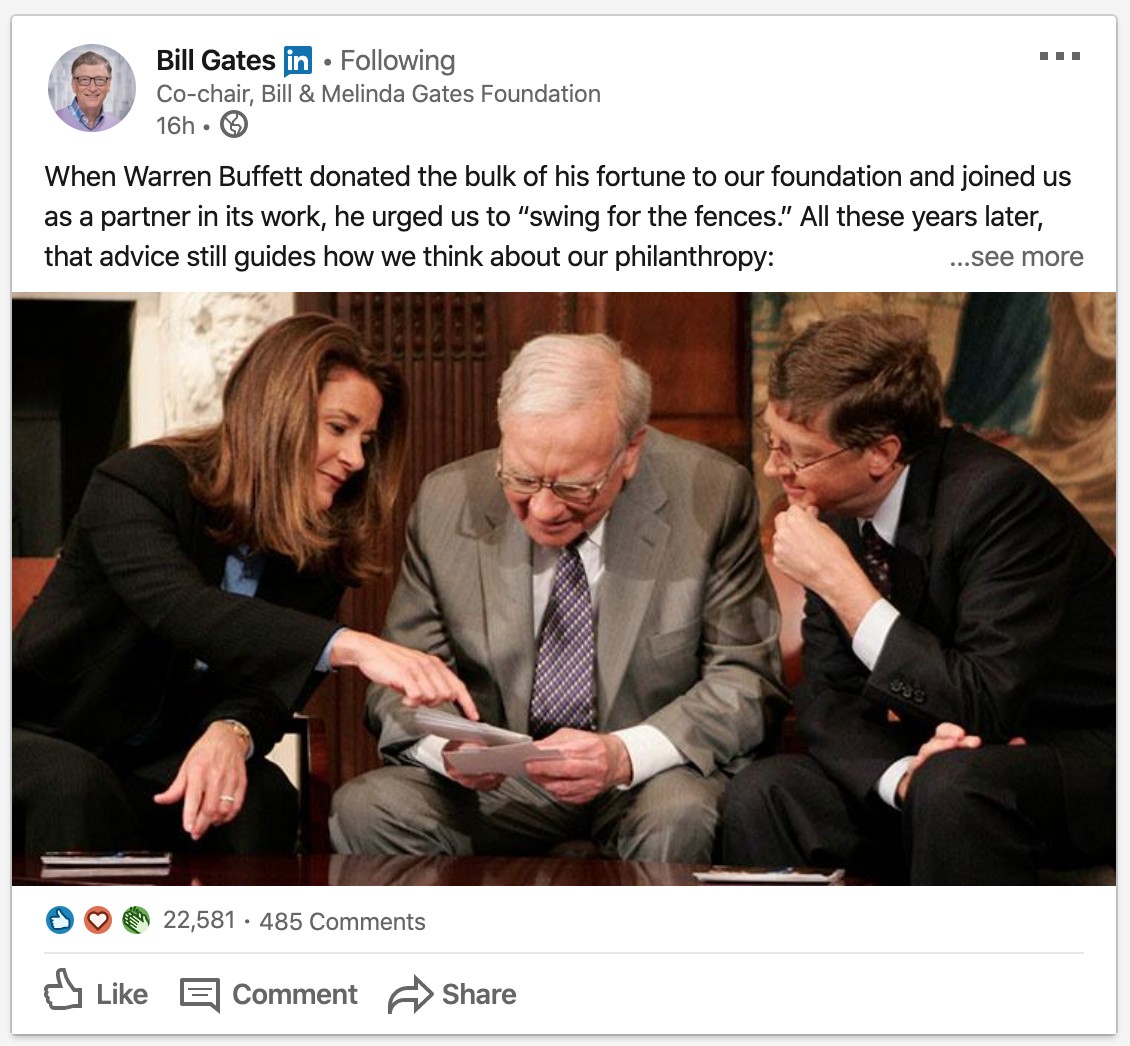View the 22,581 reactions list
This screenshot has width=1130, height=1046.
[x=198, y=920]
